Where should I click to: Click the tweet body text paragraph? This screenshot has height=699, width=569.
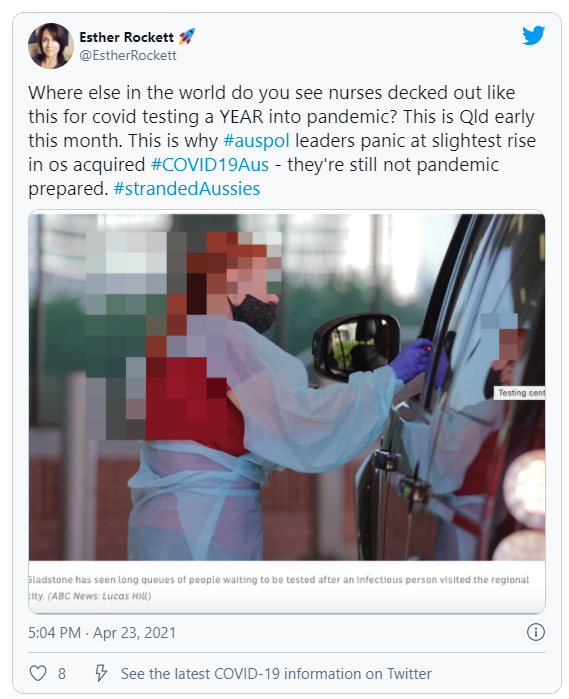click(282, 140)
